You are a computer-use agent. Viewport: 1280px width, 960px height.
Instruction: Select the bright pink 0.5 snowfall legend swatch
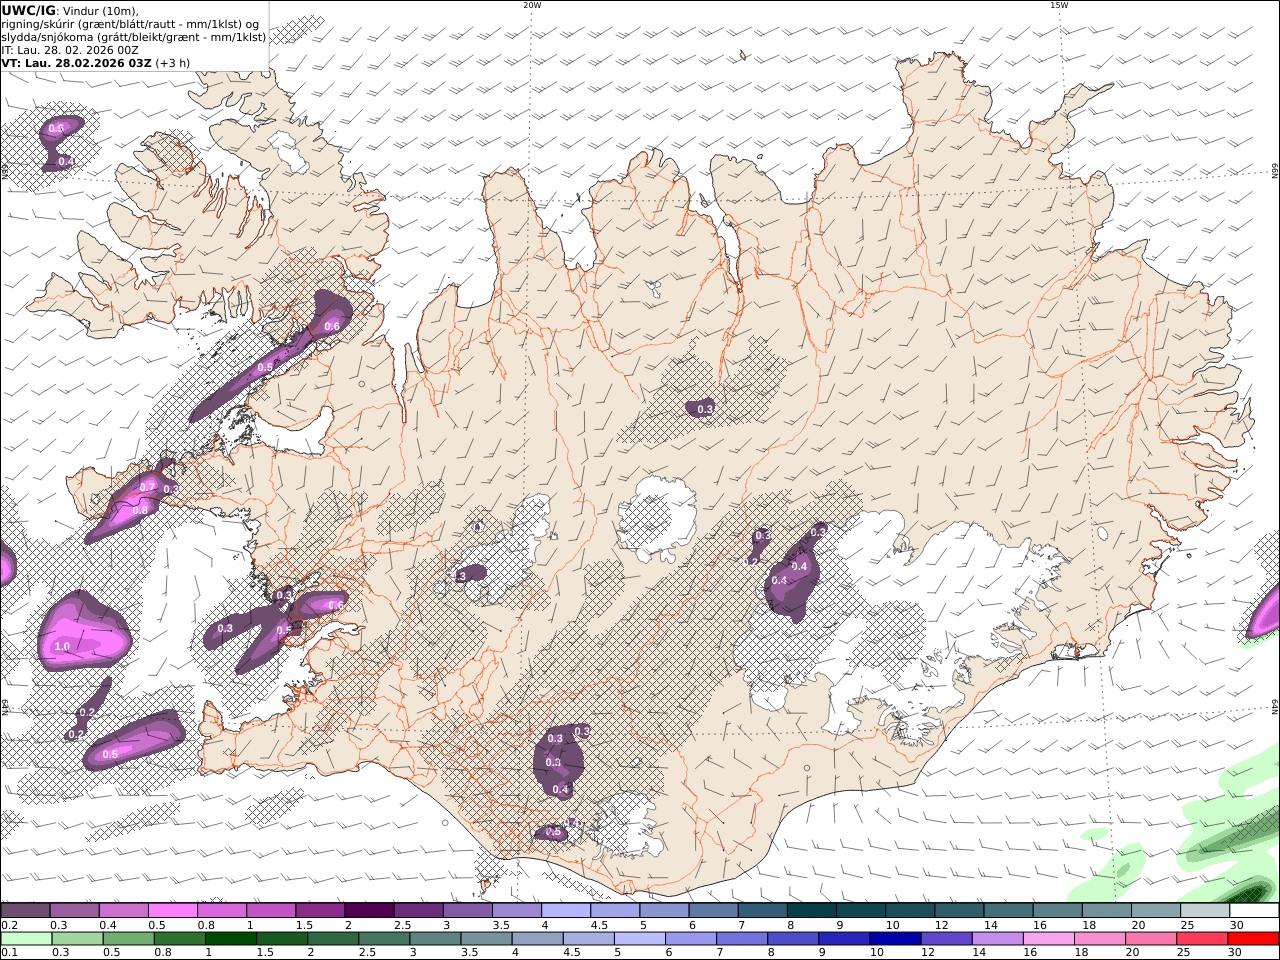point(172,910)
